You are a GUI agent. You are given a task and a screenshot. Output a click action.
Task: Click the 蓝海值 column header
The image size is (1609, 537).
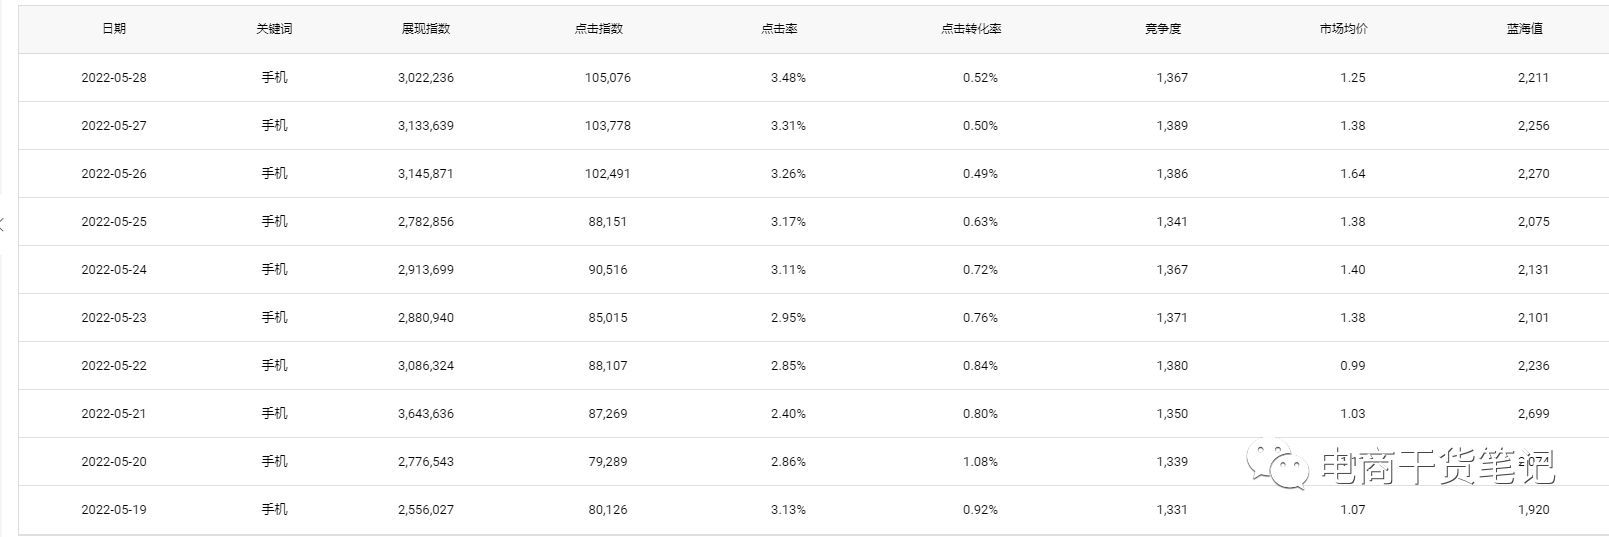[1525, 29]
